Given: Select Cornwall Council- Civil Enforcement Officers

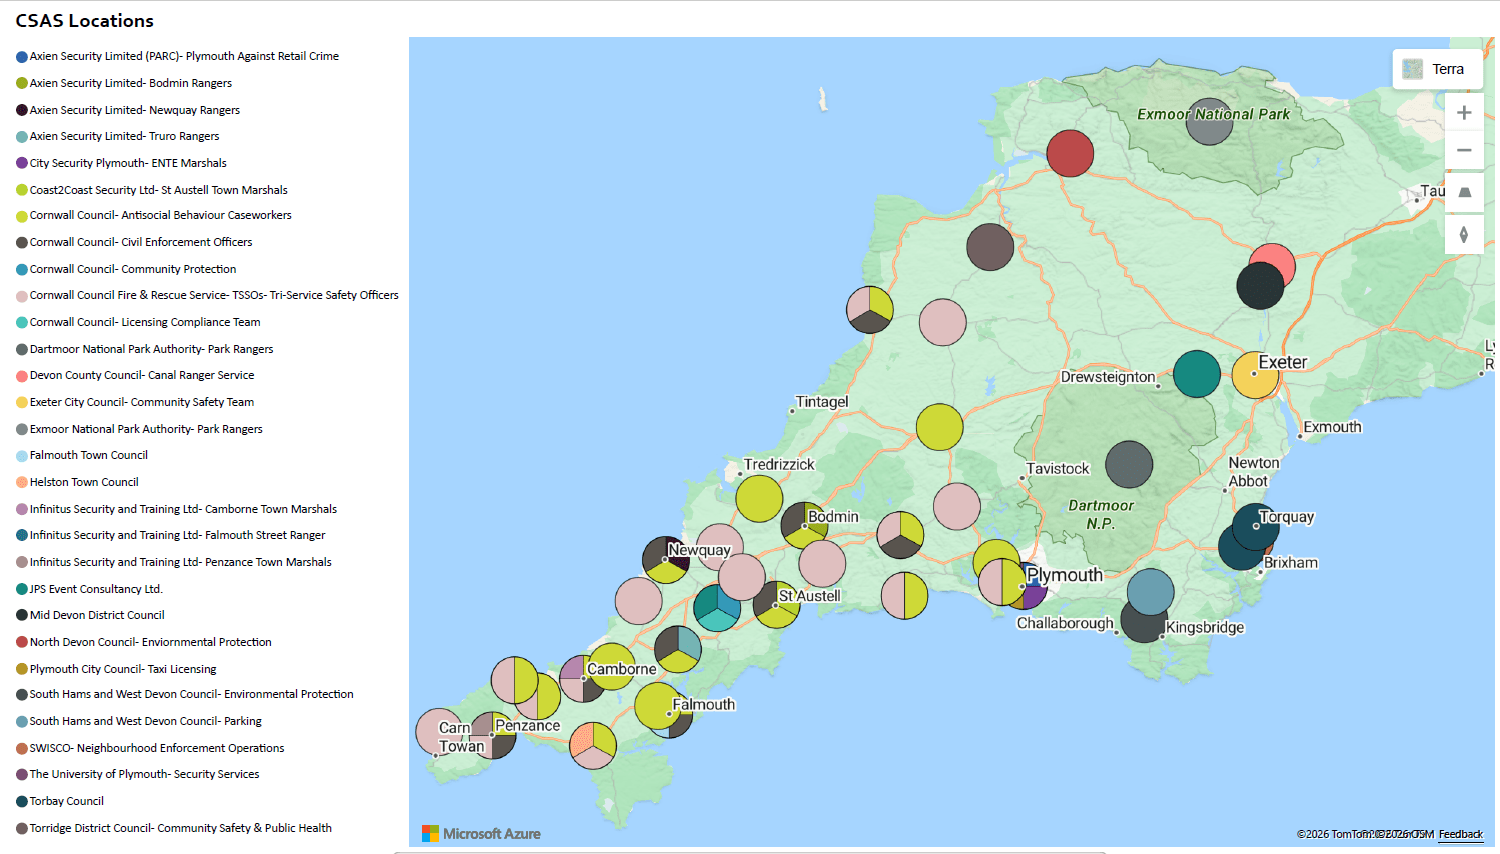Looking at the screenshot, I should pos(140,242).
